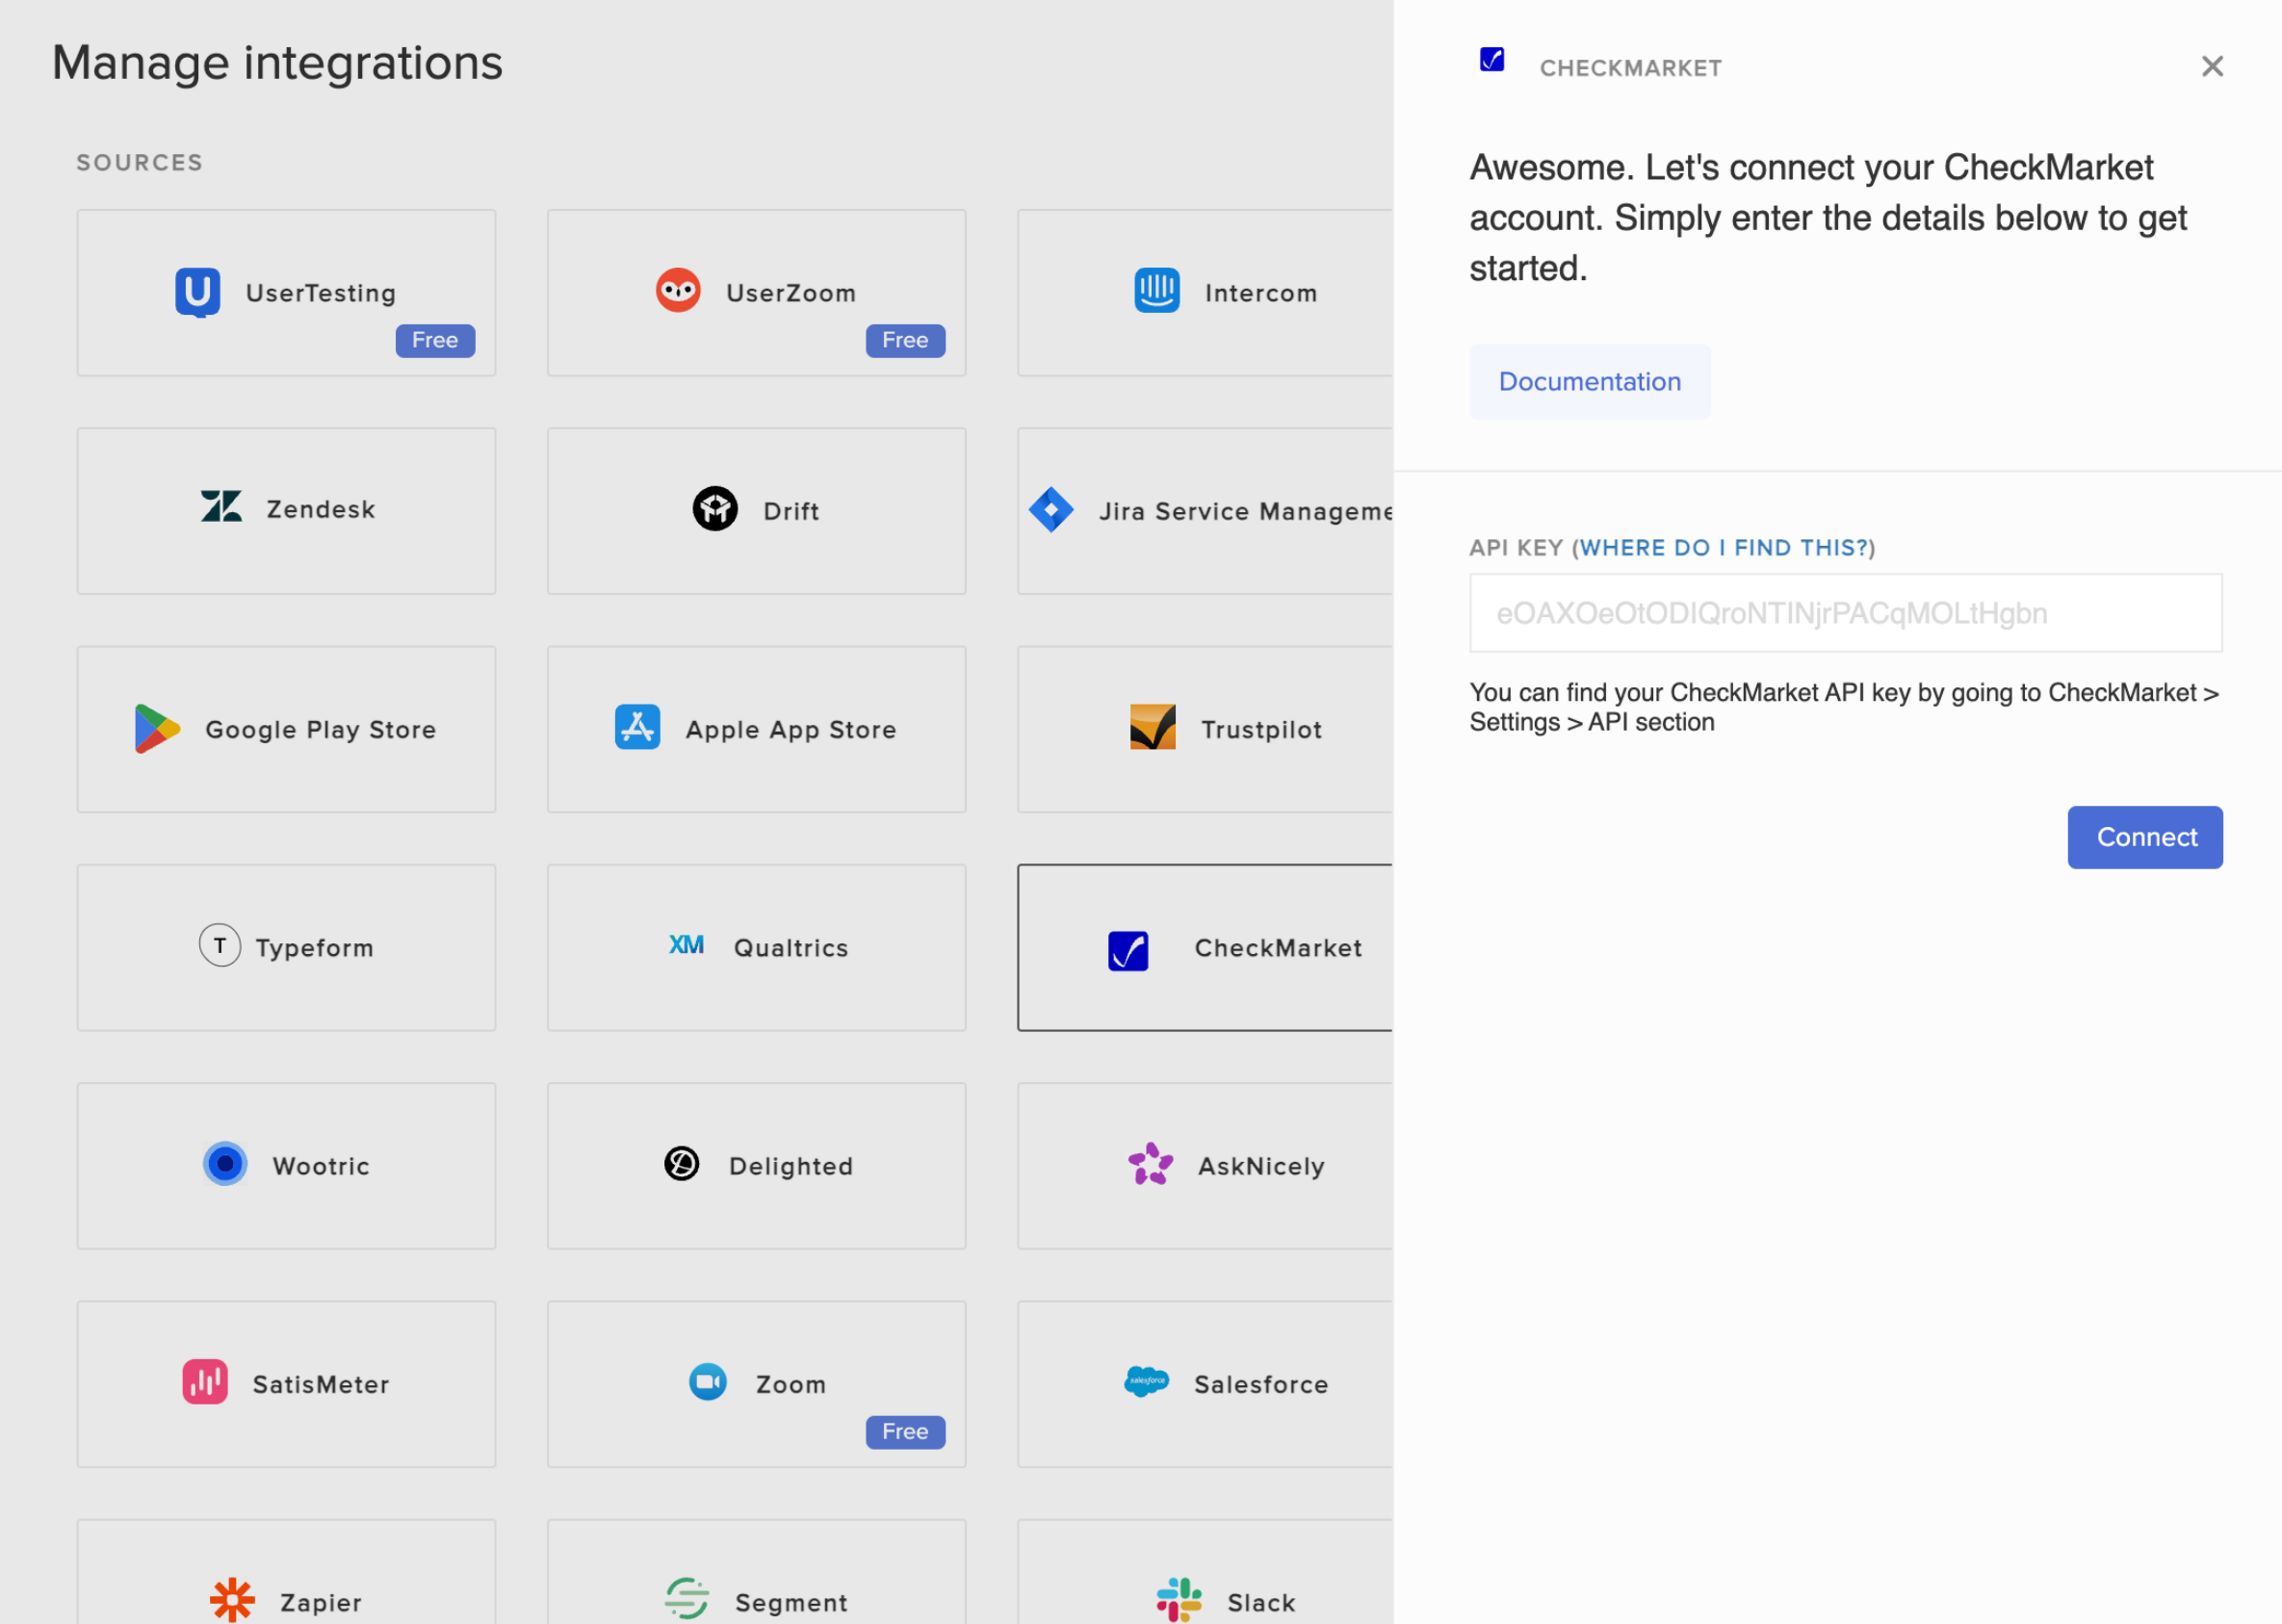
Task: Select the Apple App Store label
Action: (791, 730)
